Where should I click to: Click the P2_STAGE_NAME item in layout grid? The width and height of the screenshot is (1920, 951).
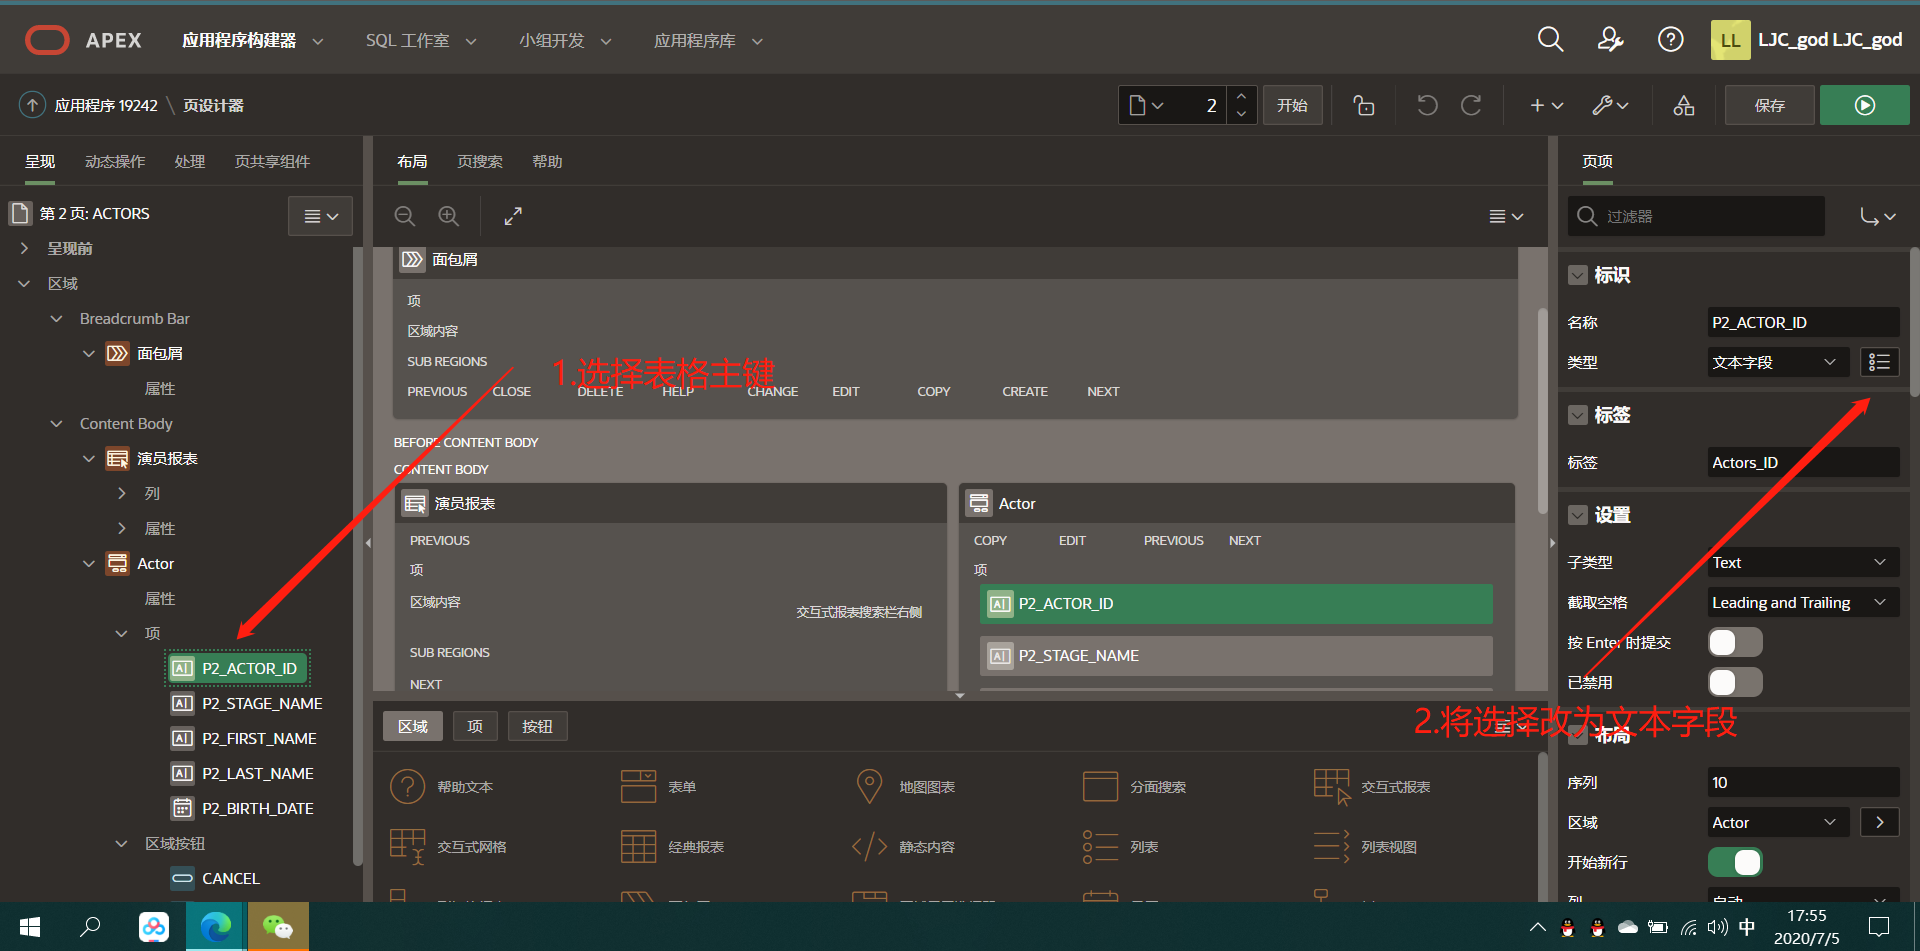(1236, 656)
